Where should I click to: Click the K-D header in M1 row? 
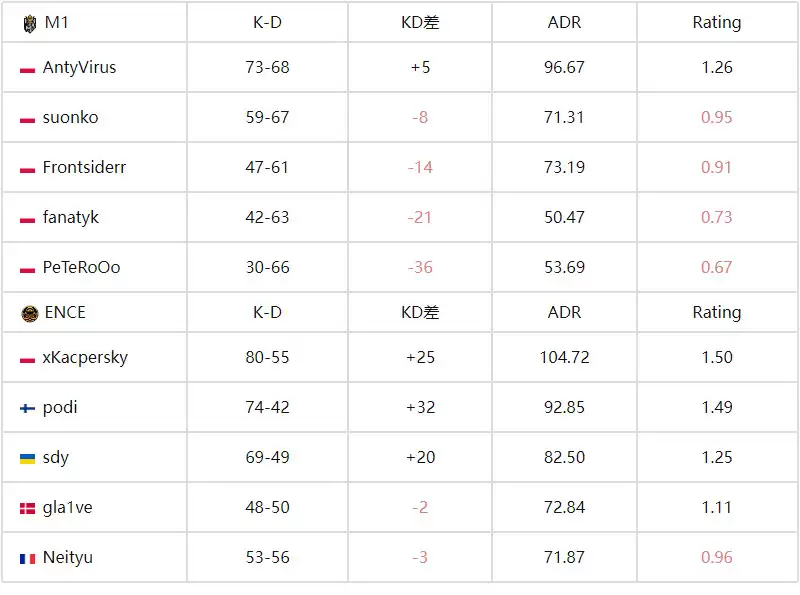pos(267,22)
